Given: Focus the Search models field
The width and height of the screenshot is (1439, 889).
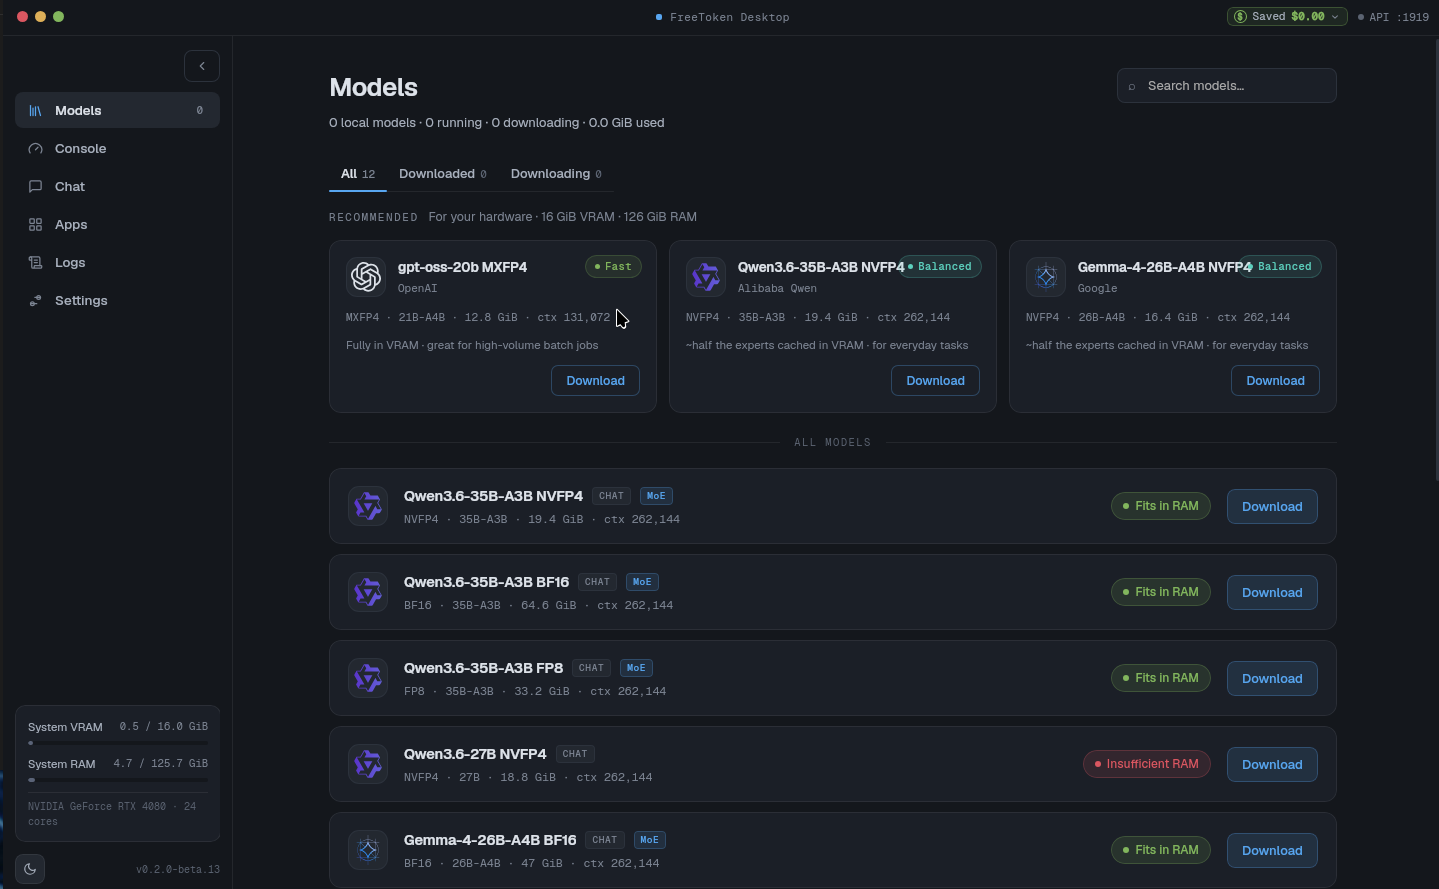Looking at the screenshot, I should [1227, 86].
